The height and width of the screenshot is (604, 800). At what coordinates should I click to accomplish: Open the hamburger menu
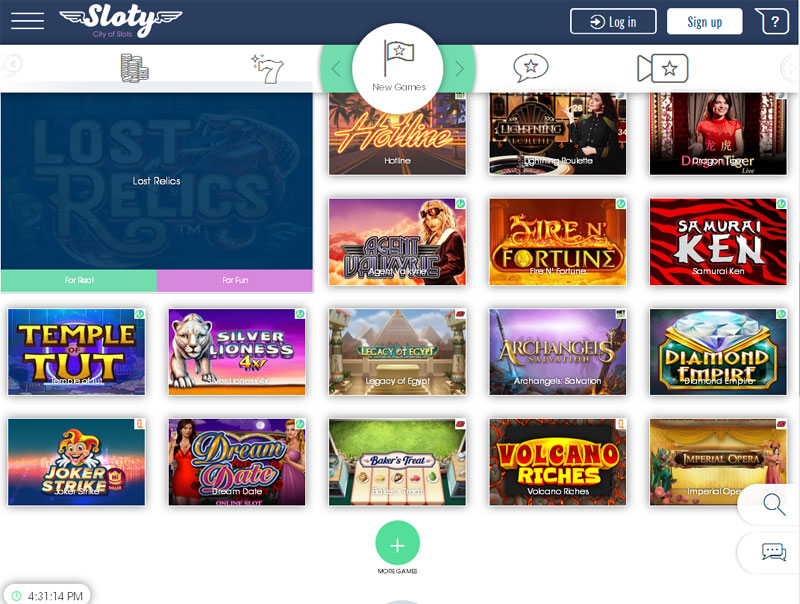pos(28,21)
